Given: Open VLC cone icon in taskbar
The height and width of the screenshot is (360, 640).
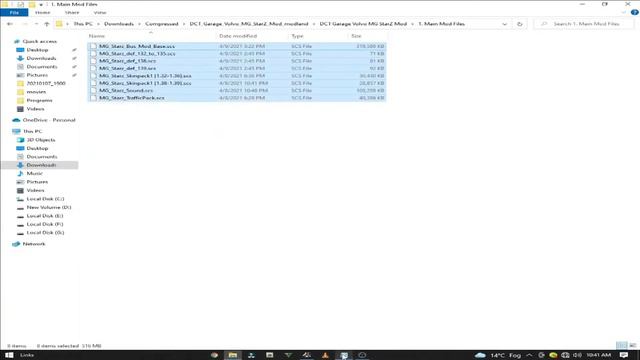Looking at the screenshot, I should pyautogui.click(x=325, y=355).
